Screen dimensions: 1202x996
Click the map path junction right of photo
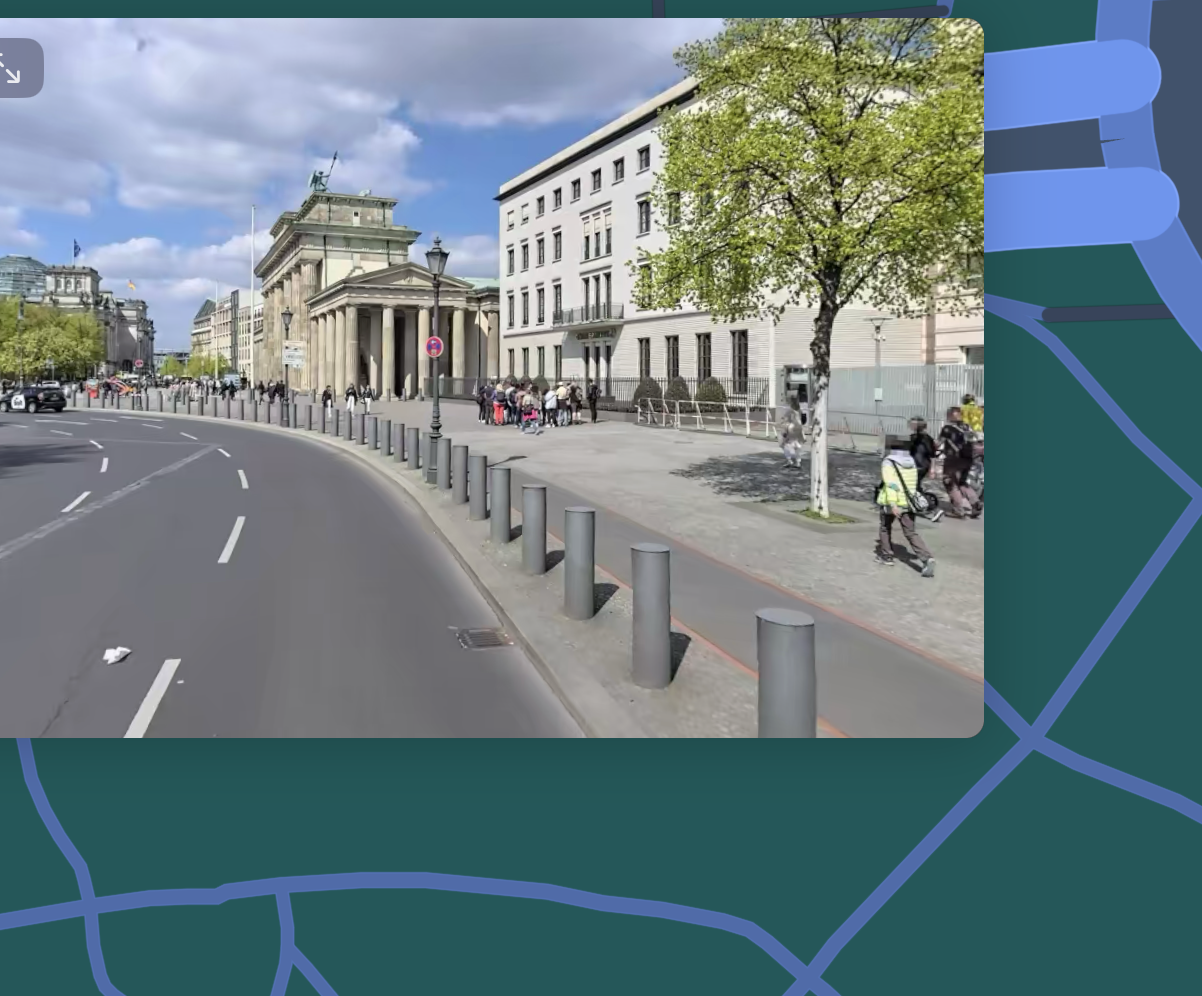click(1030, 738)
